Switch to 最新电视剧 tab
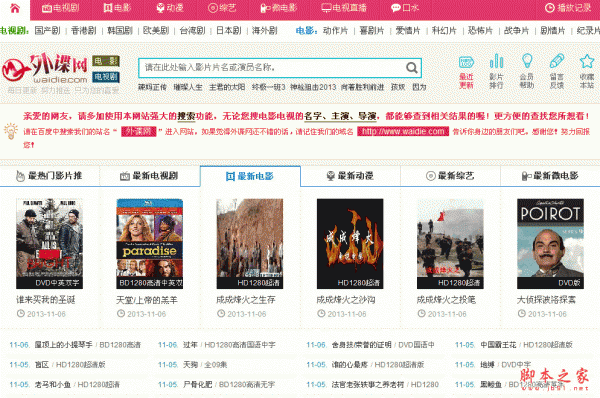This screenshot has width=600, height=398. tap(150, 176)
